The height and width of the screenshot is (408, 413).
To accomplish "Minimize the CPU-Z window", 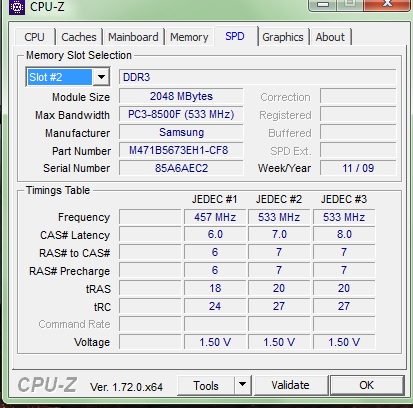I will point(323,4).
